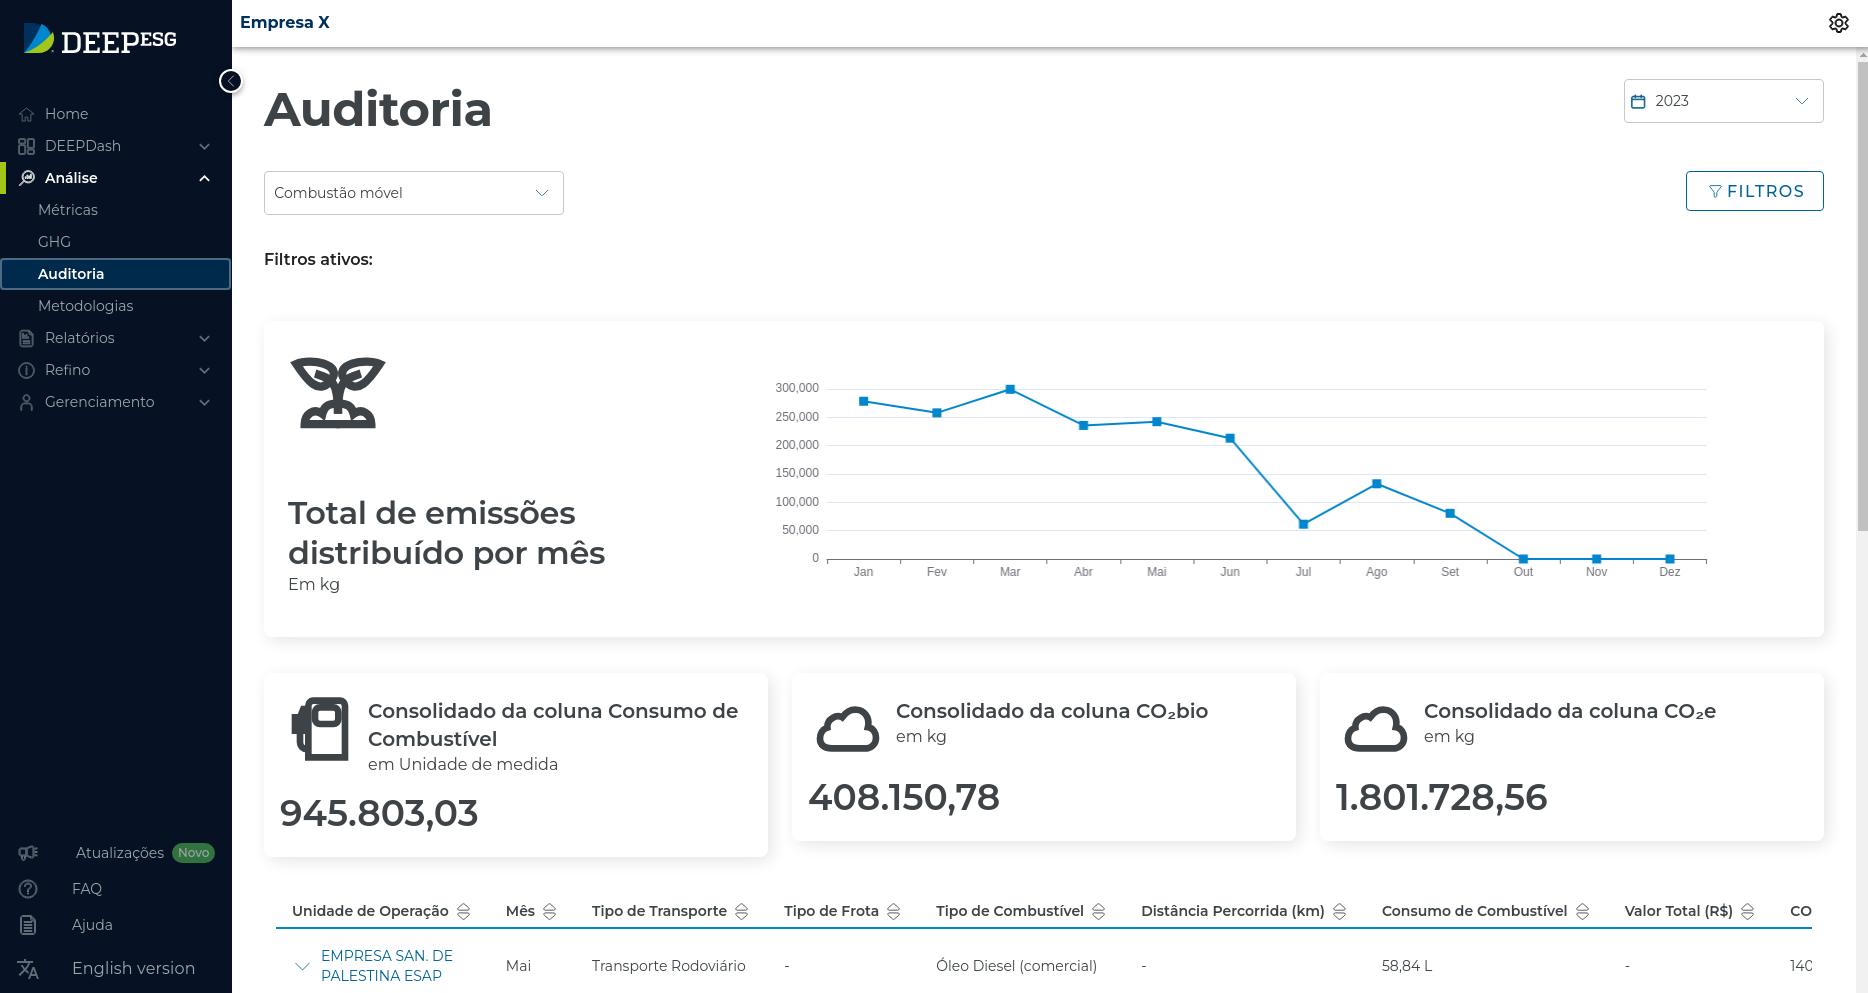Click the March data point on chart
Viewport: 1868px width, 993px height.
1010,389
